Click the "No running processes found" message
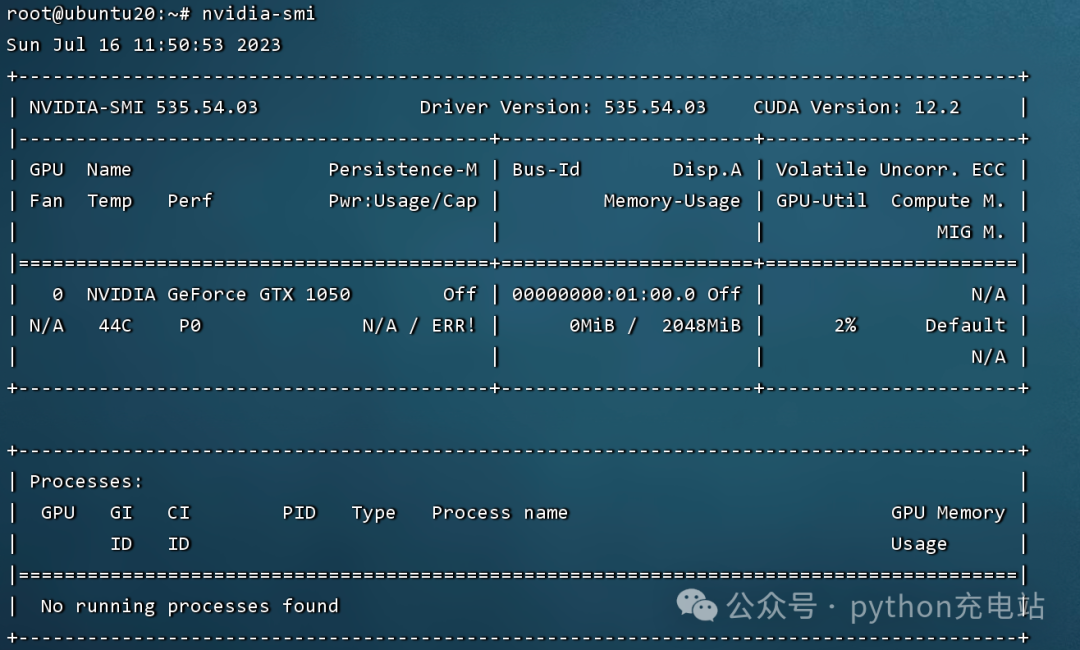This screenshot has height=650, width=1080. (x=189, y=607)
